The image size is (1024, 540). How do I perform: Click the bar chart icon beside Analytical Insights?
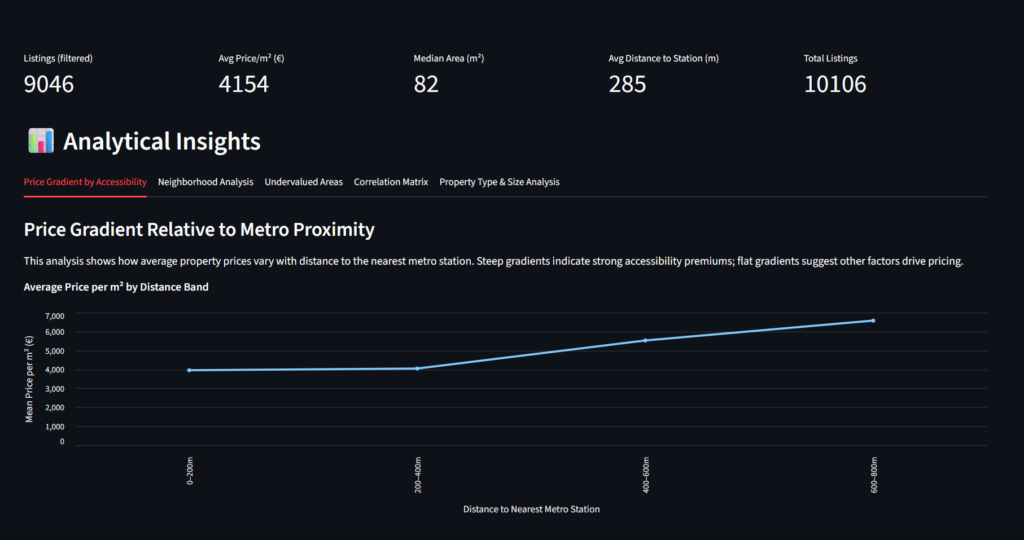41,142
